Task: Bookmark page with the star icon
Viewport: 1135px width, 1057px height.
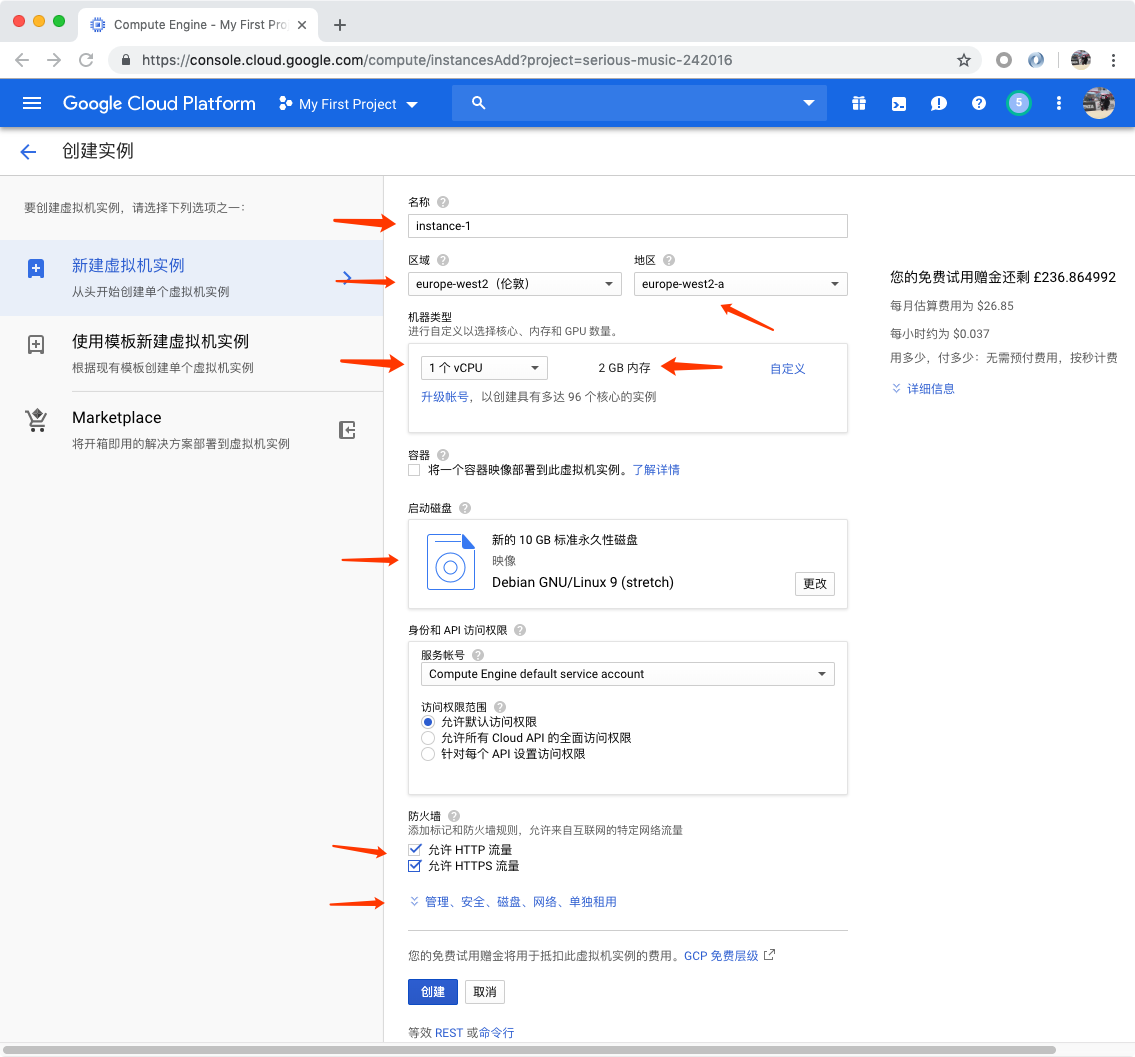Action: tap(963, 60)
